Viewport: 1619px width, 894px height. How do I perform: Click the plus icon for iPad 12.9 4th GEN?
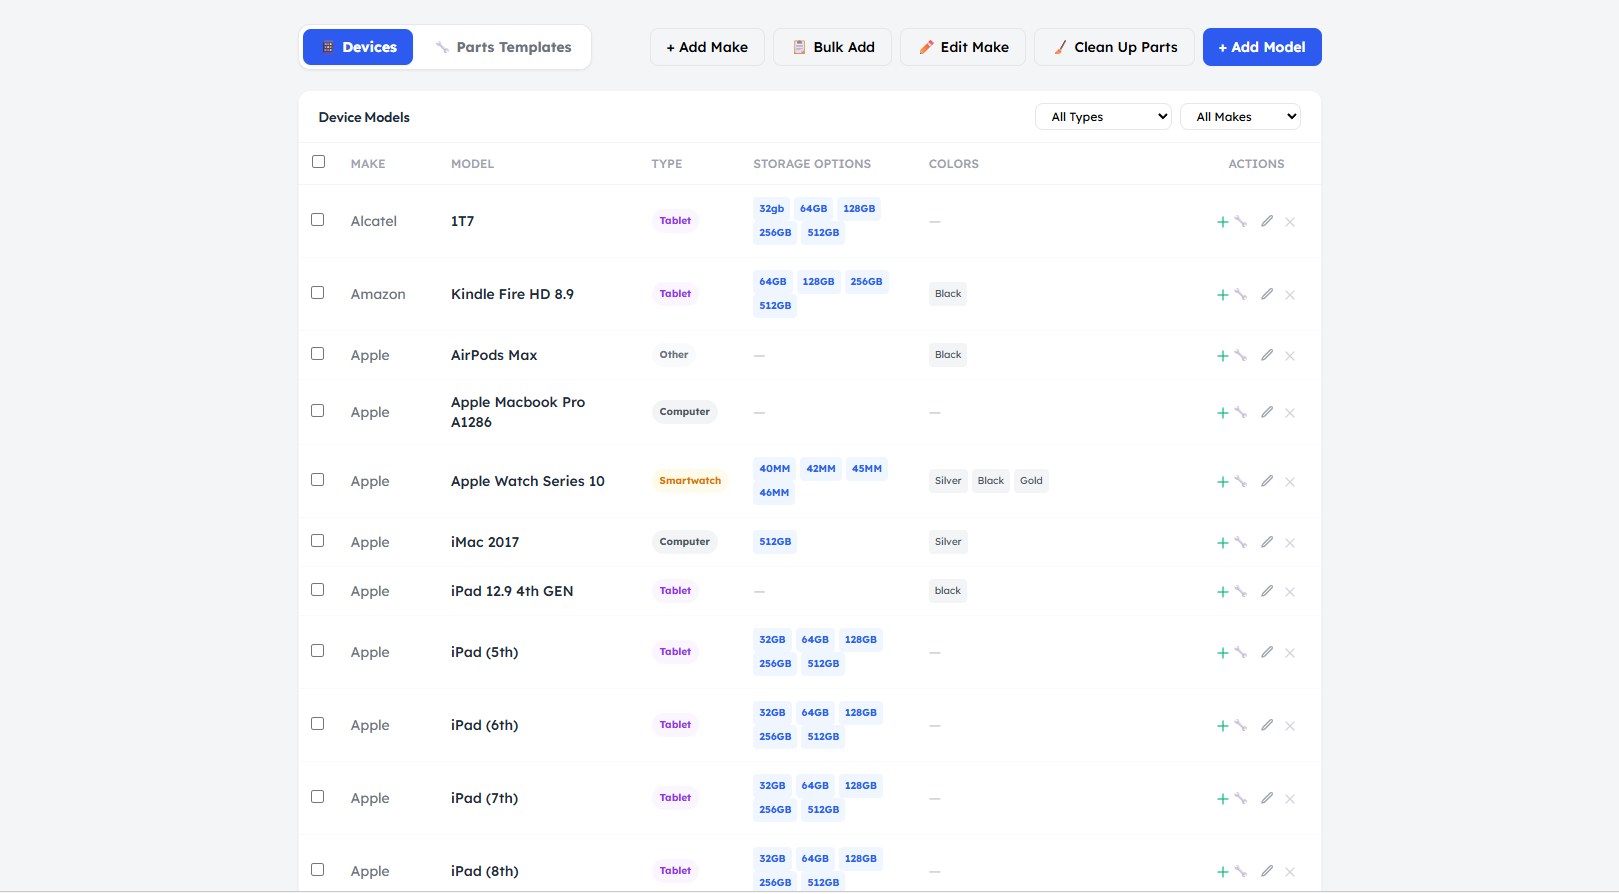[1222, 592]
